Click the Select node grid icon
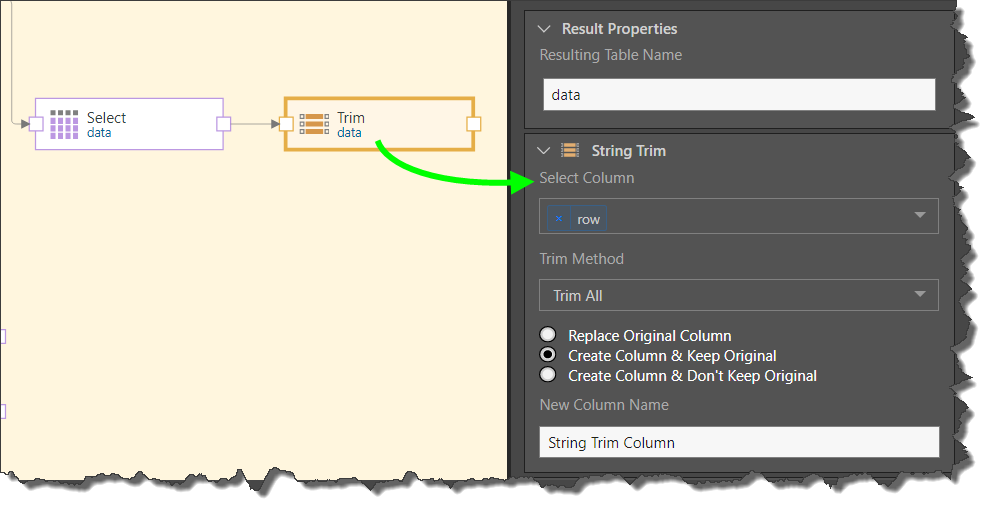Screen dimensions: 996x513 (64, 124)
